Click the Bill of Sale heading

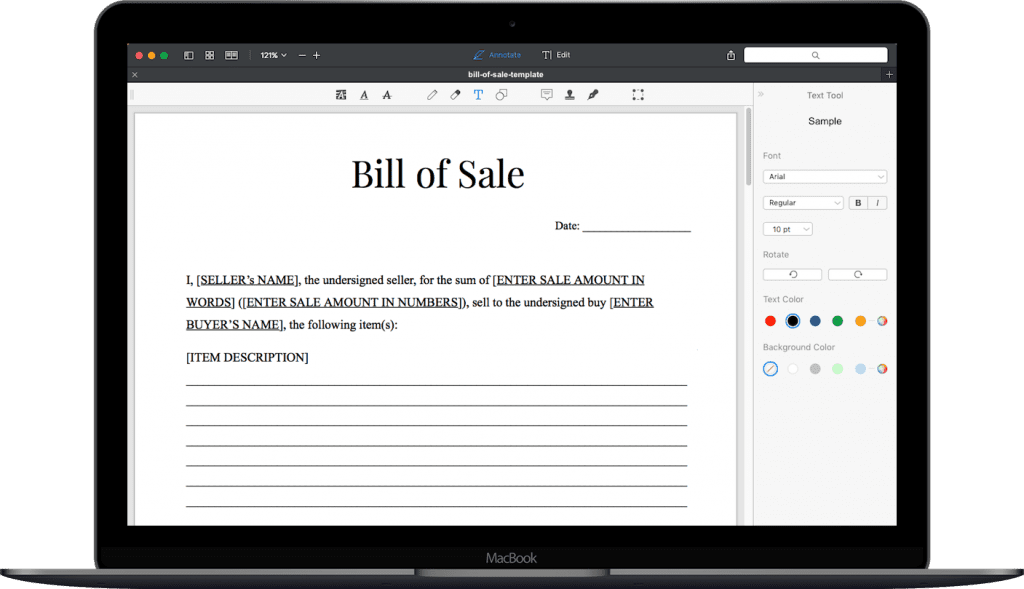click(x=438, y=174)
